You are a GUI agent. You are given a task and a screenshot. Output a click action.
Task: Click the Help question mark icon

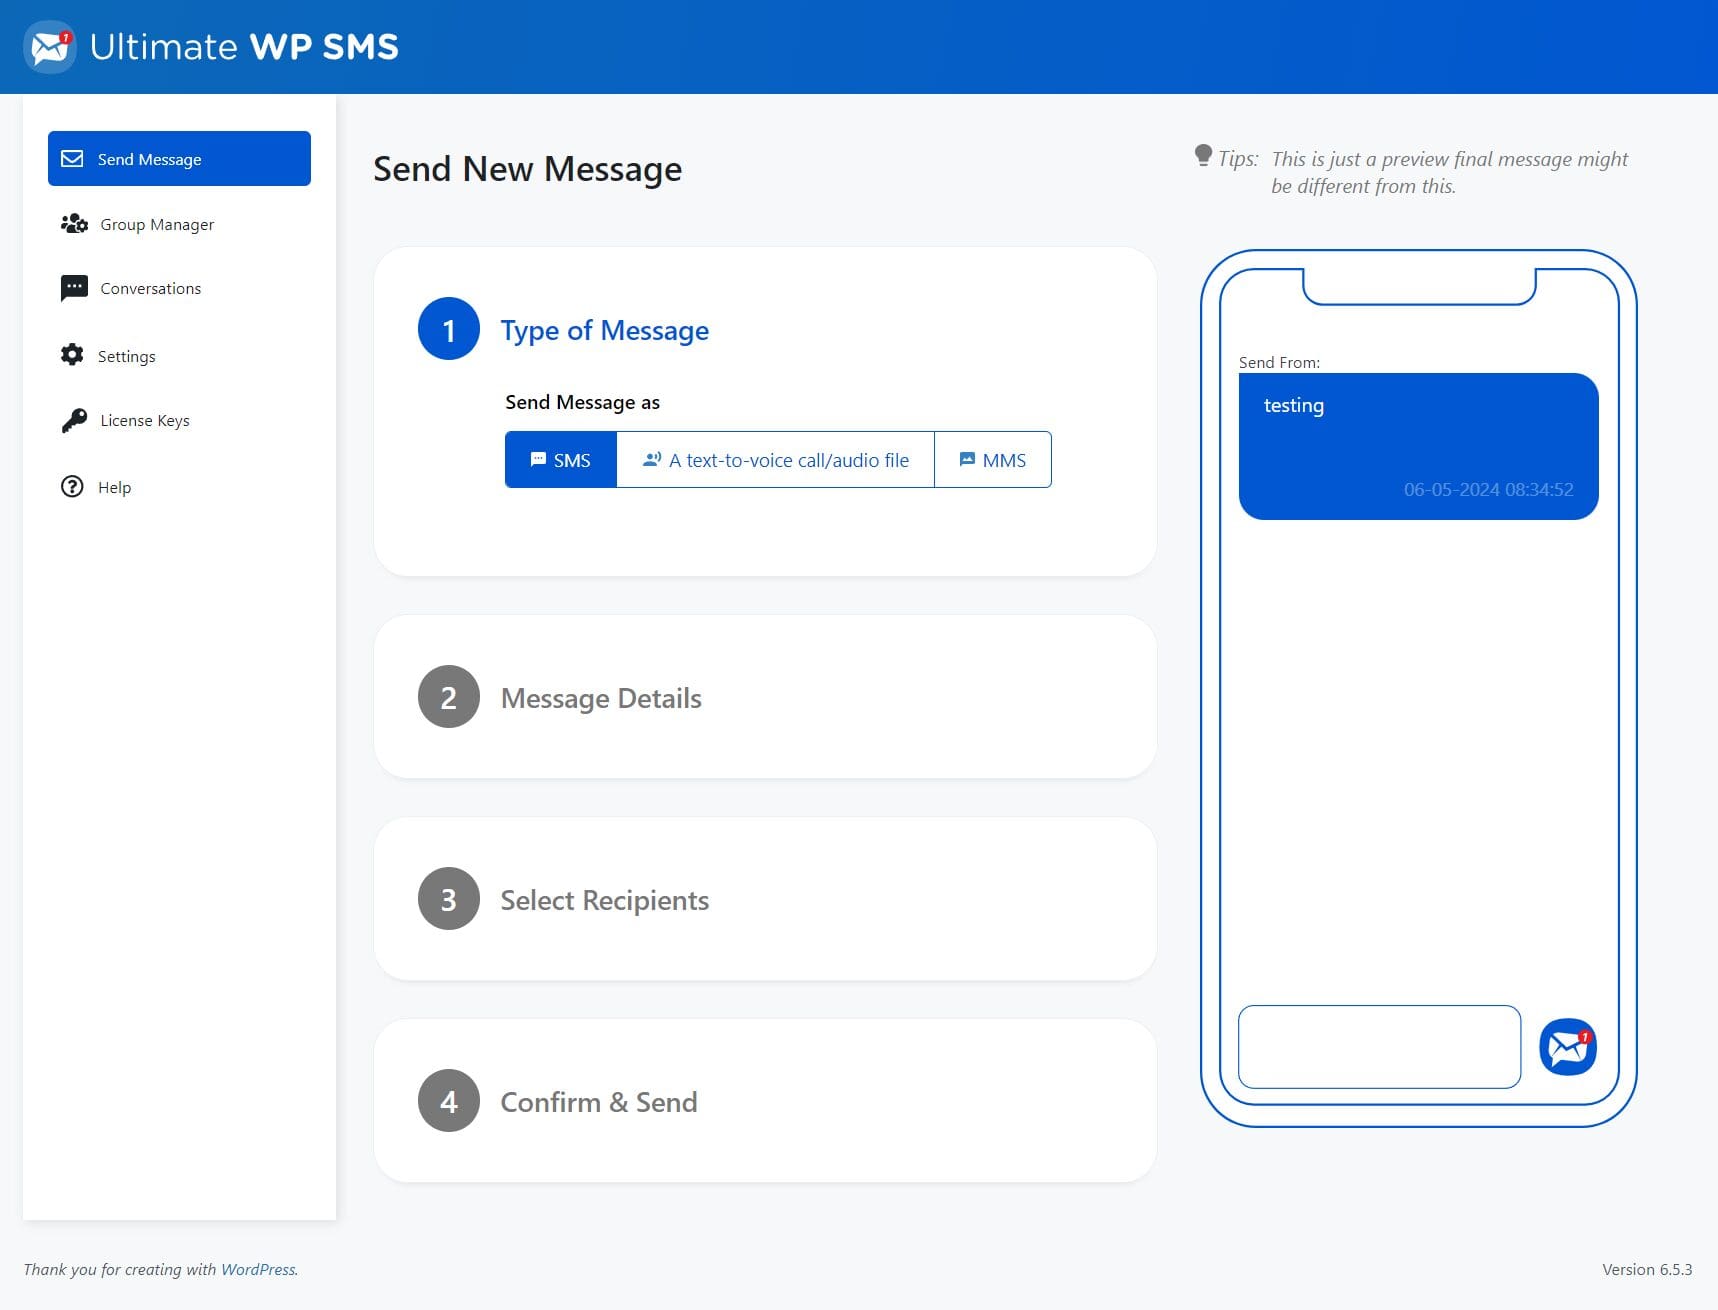coord(72,487)
